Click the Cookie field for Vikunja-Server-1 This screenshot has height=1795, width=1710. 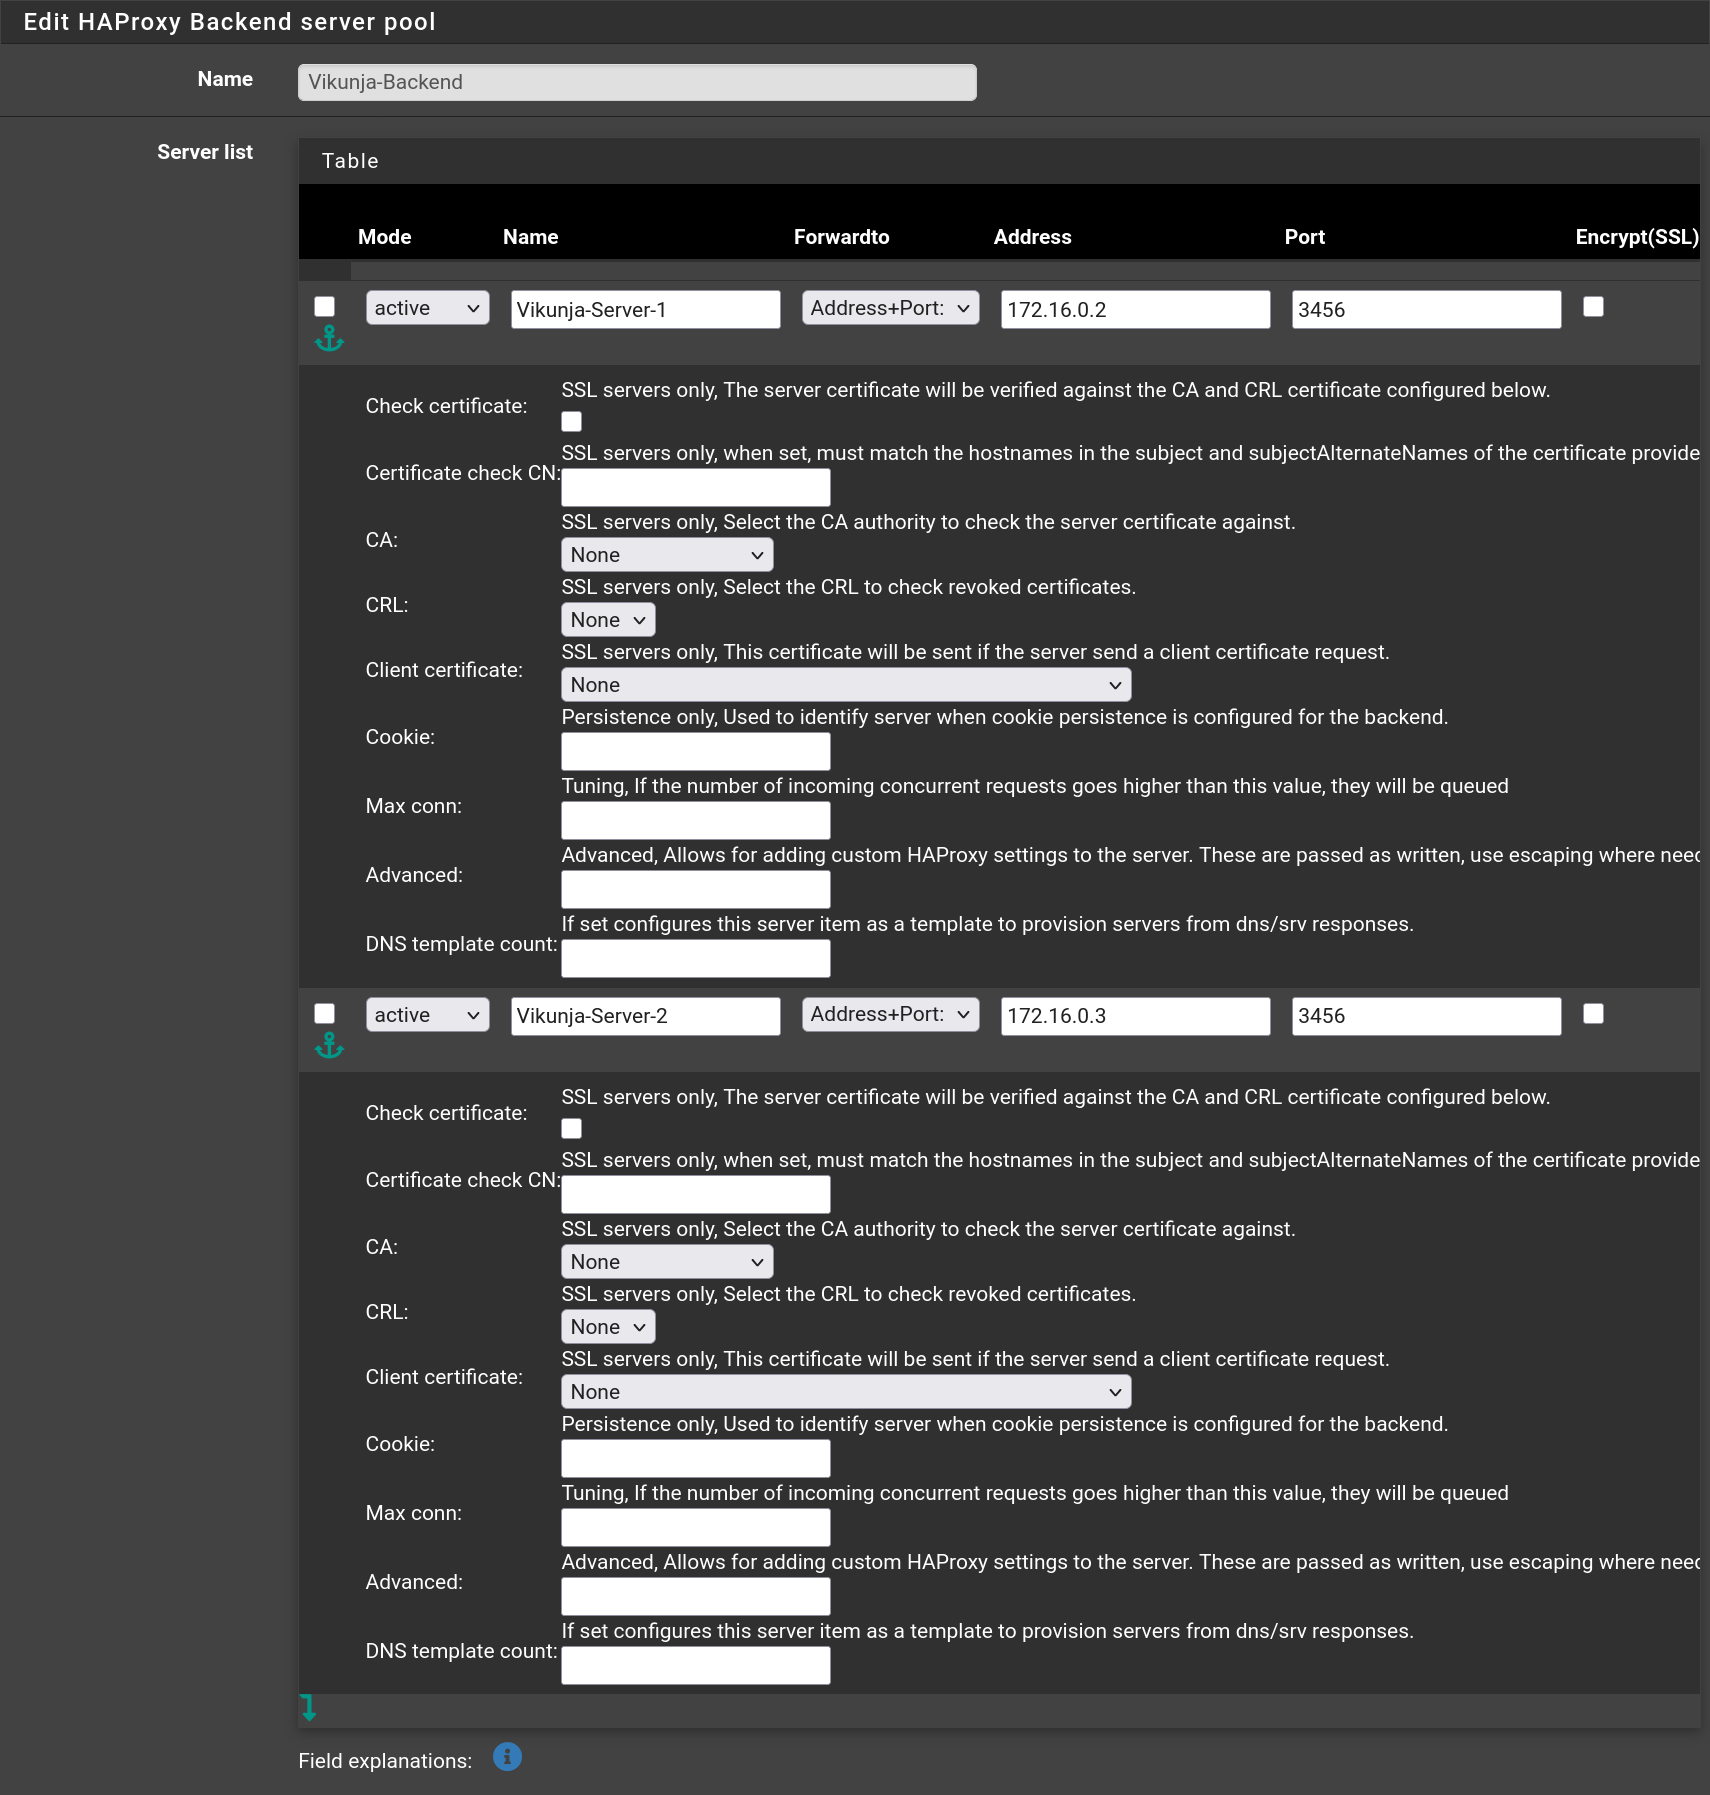point(696,752)
